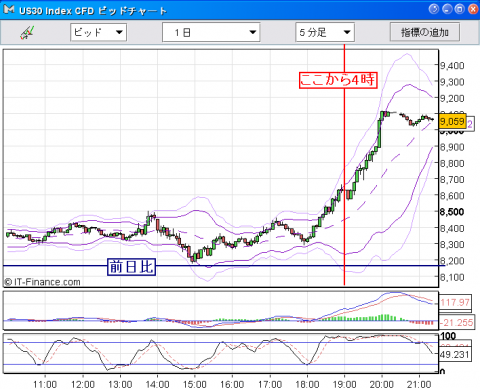Viewport: 480px width, 389px height.
Task: Click the blue help window button
Action: coord(434,9)
